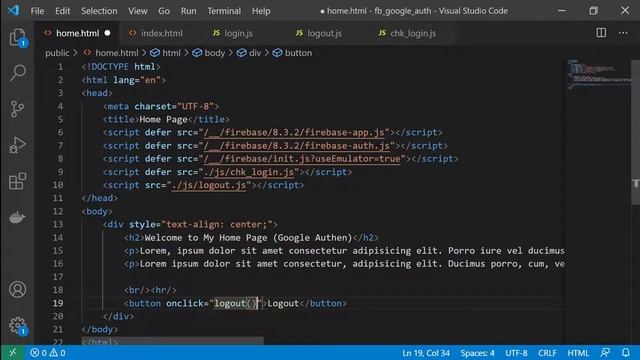The height and width of the screenshot is (360, 640).
Task: Follow the ./js/chk_login.js link
Action: point(249,172)
